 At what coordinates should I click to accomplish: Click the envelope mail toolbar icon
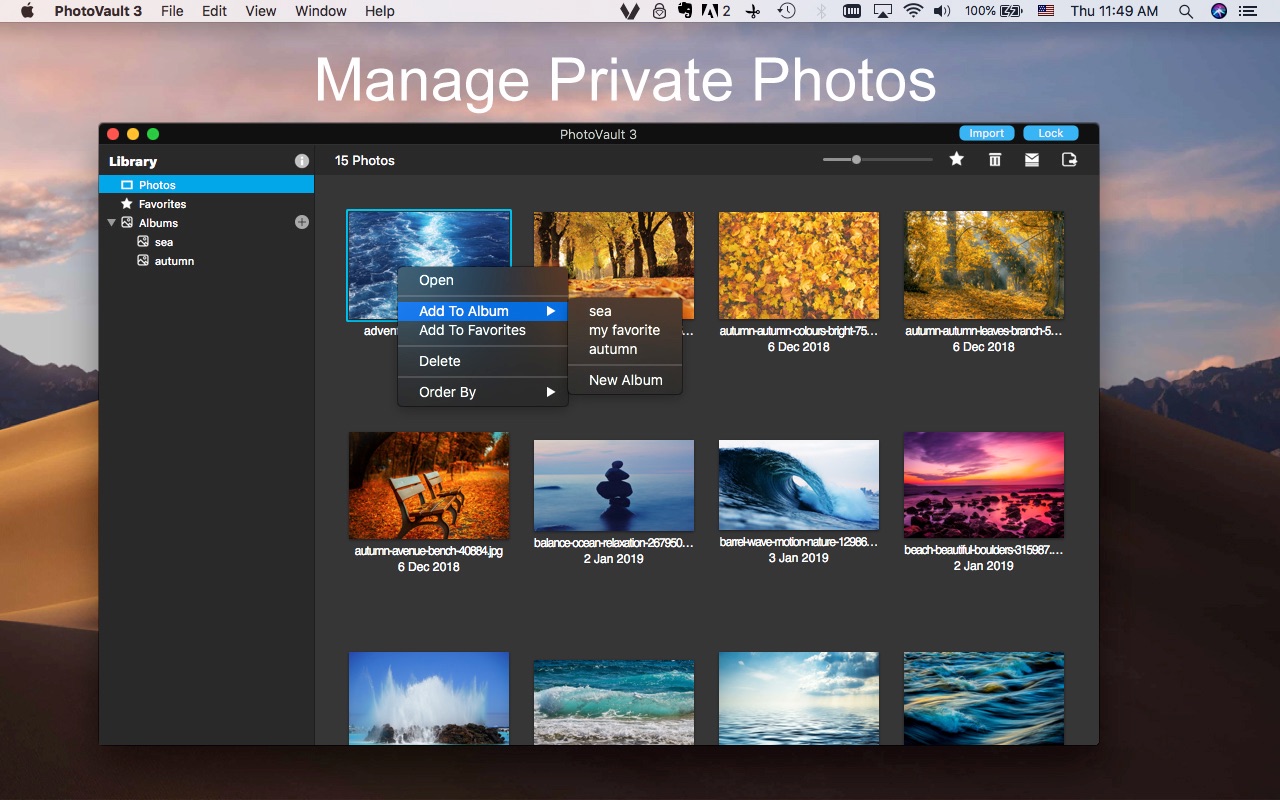point(1031,160)
